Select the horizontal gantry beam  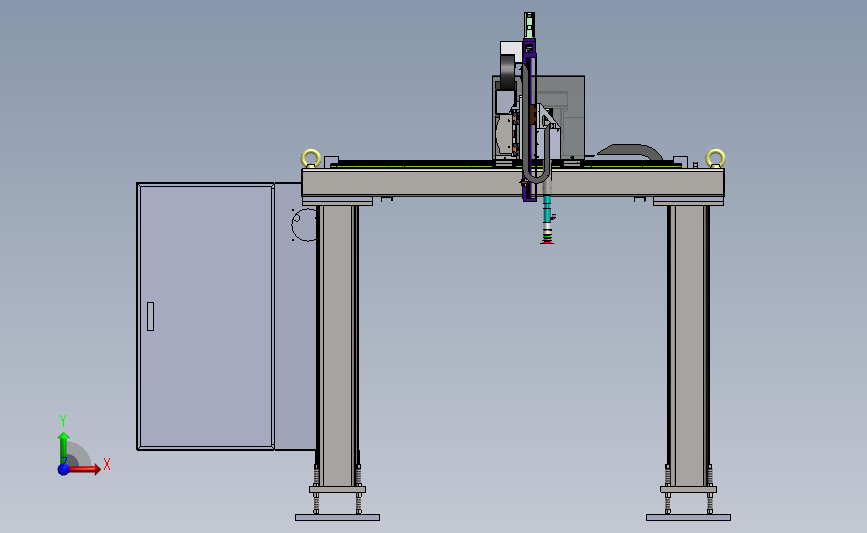click(x=513, y=182)
